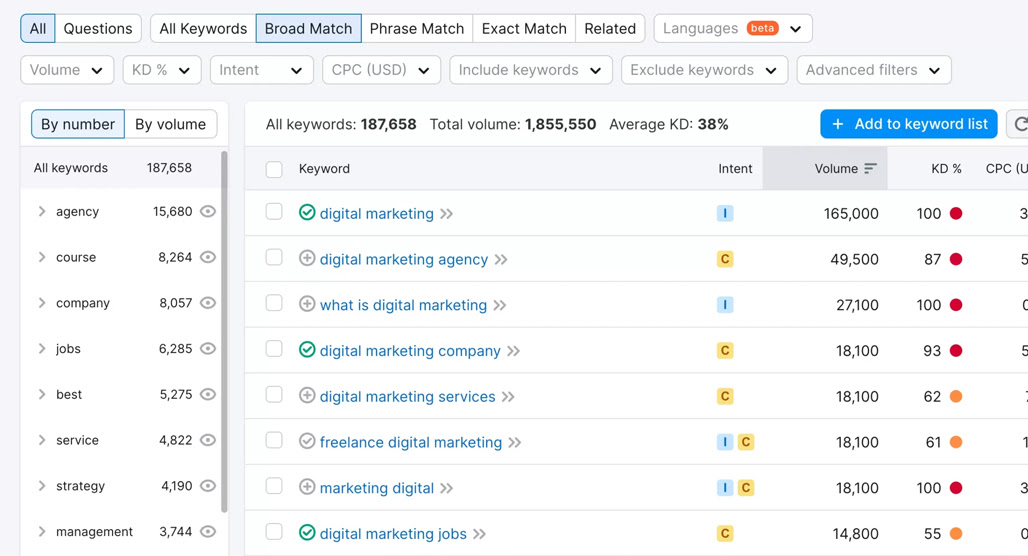The width and height of the screenshot is (1028, 556).
Task: Open the Volume filter dropdown
Action: tap(67, 70)
